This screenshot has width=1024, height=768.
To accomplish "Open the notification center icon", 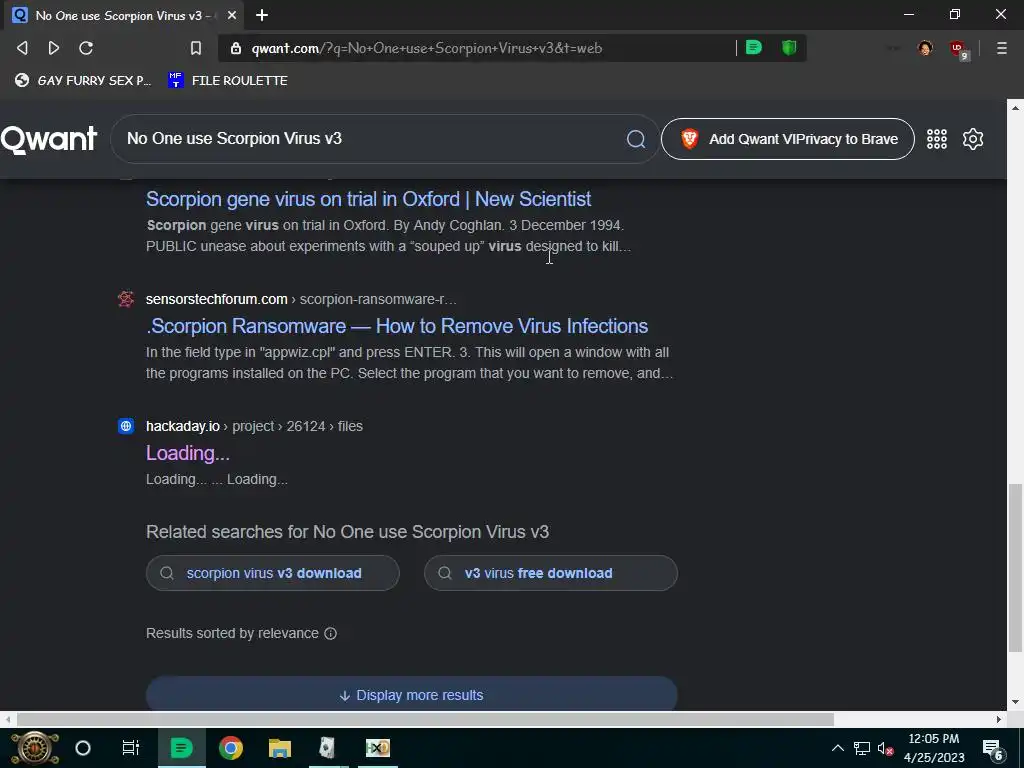I will 993,749.
